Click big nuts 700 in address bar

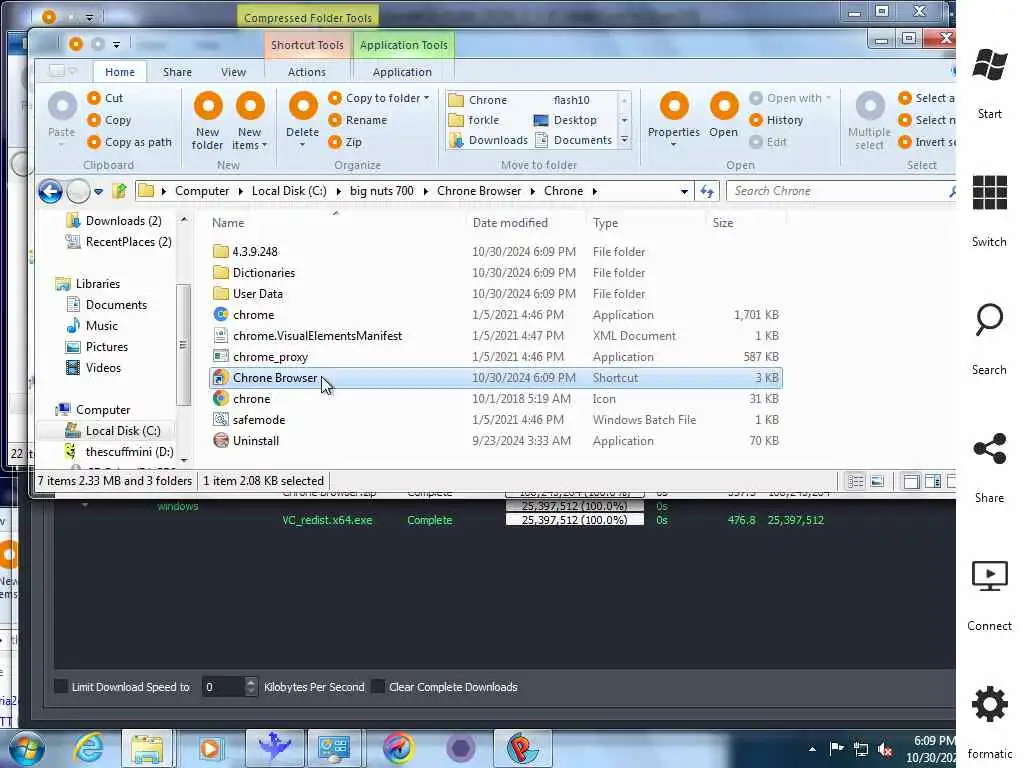coord(381,191)
